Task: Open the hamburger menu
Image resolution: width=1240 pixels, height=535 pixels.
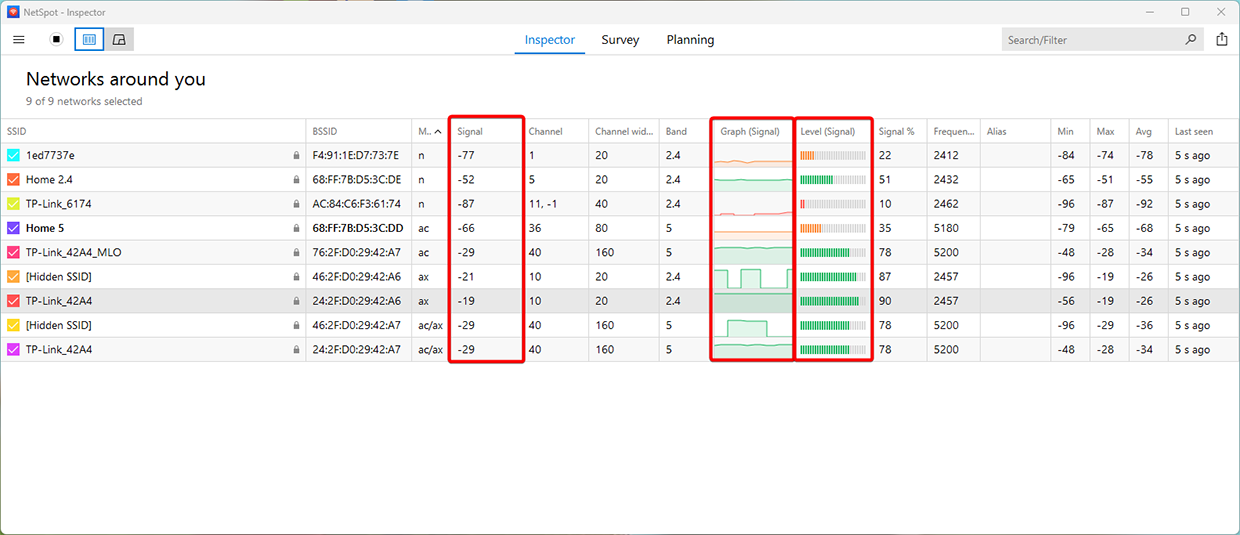Action: point(19,40)
